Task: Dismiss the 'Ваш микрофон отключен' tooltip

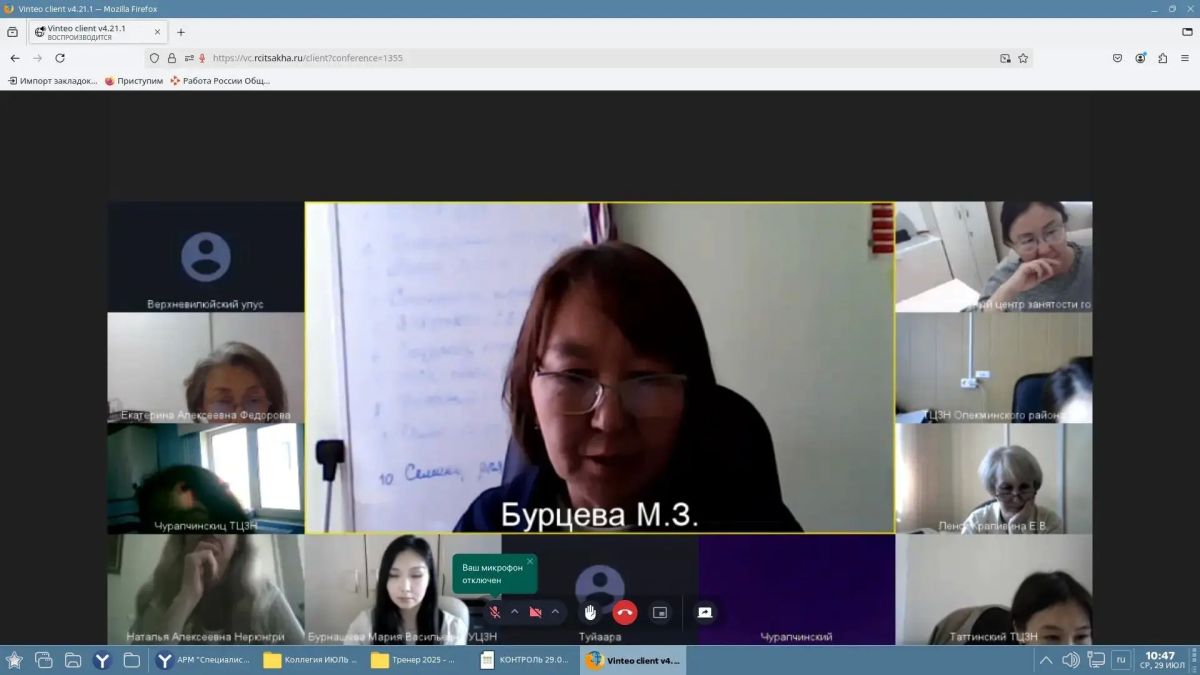Action: (x=529, y=561)
